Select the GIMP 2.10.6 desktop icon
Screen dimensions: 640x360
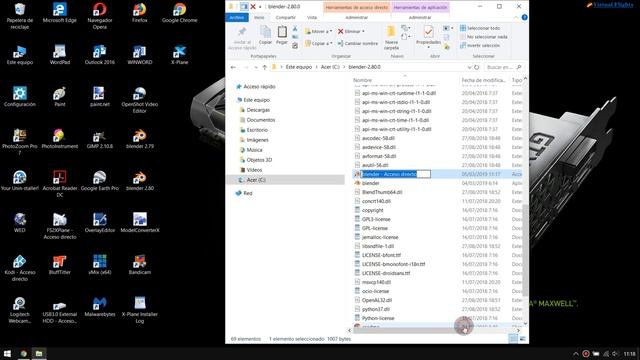pyautogui.click(x=100, y=139)
